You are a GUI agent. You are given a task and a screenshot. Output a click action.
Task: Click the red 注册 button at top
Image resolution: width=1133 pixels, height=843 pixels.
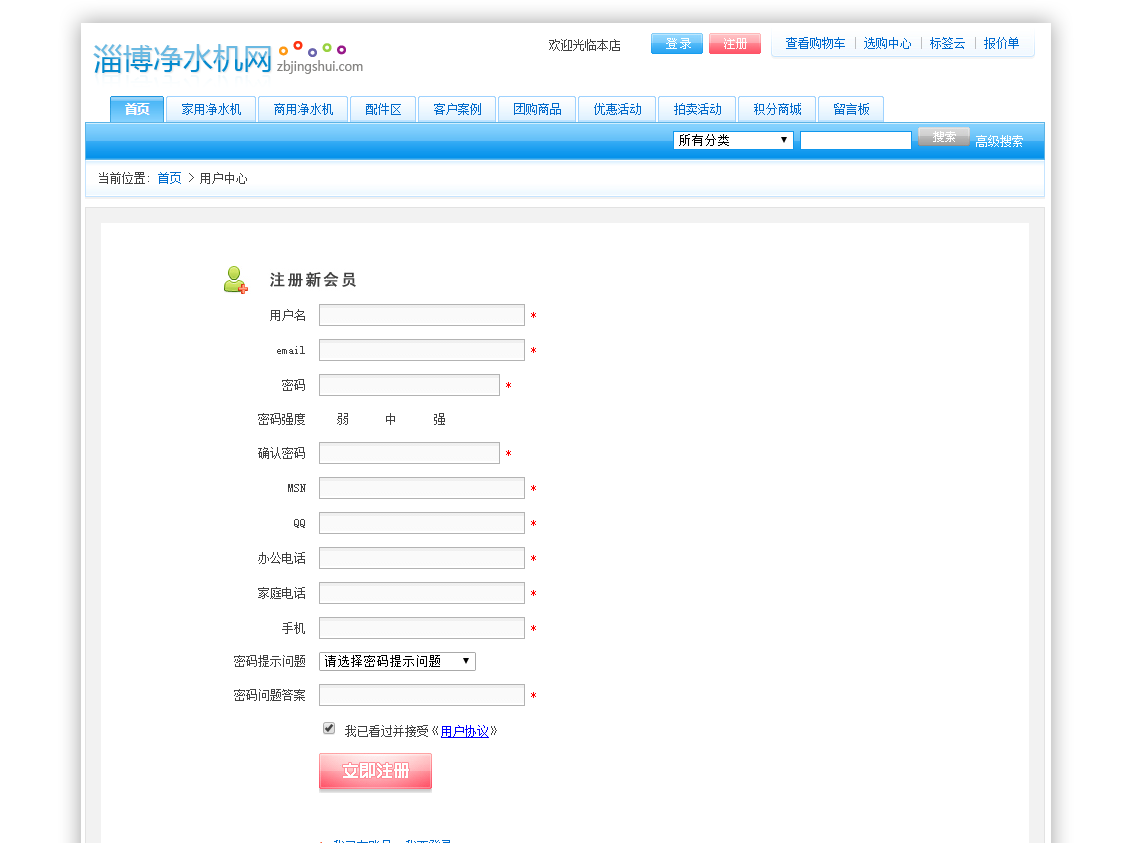(735, 43)
